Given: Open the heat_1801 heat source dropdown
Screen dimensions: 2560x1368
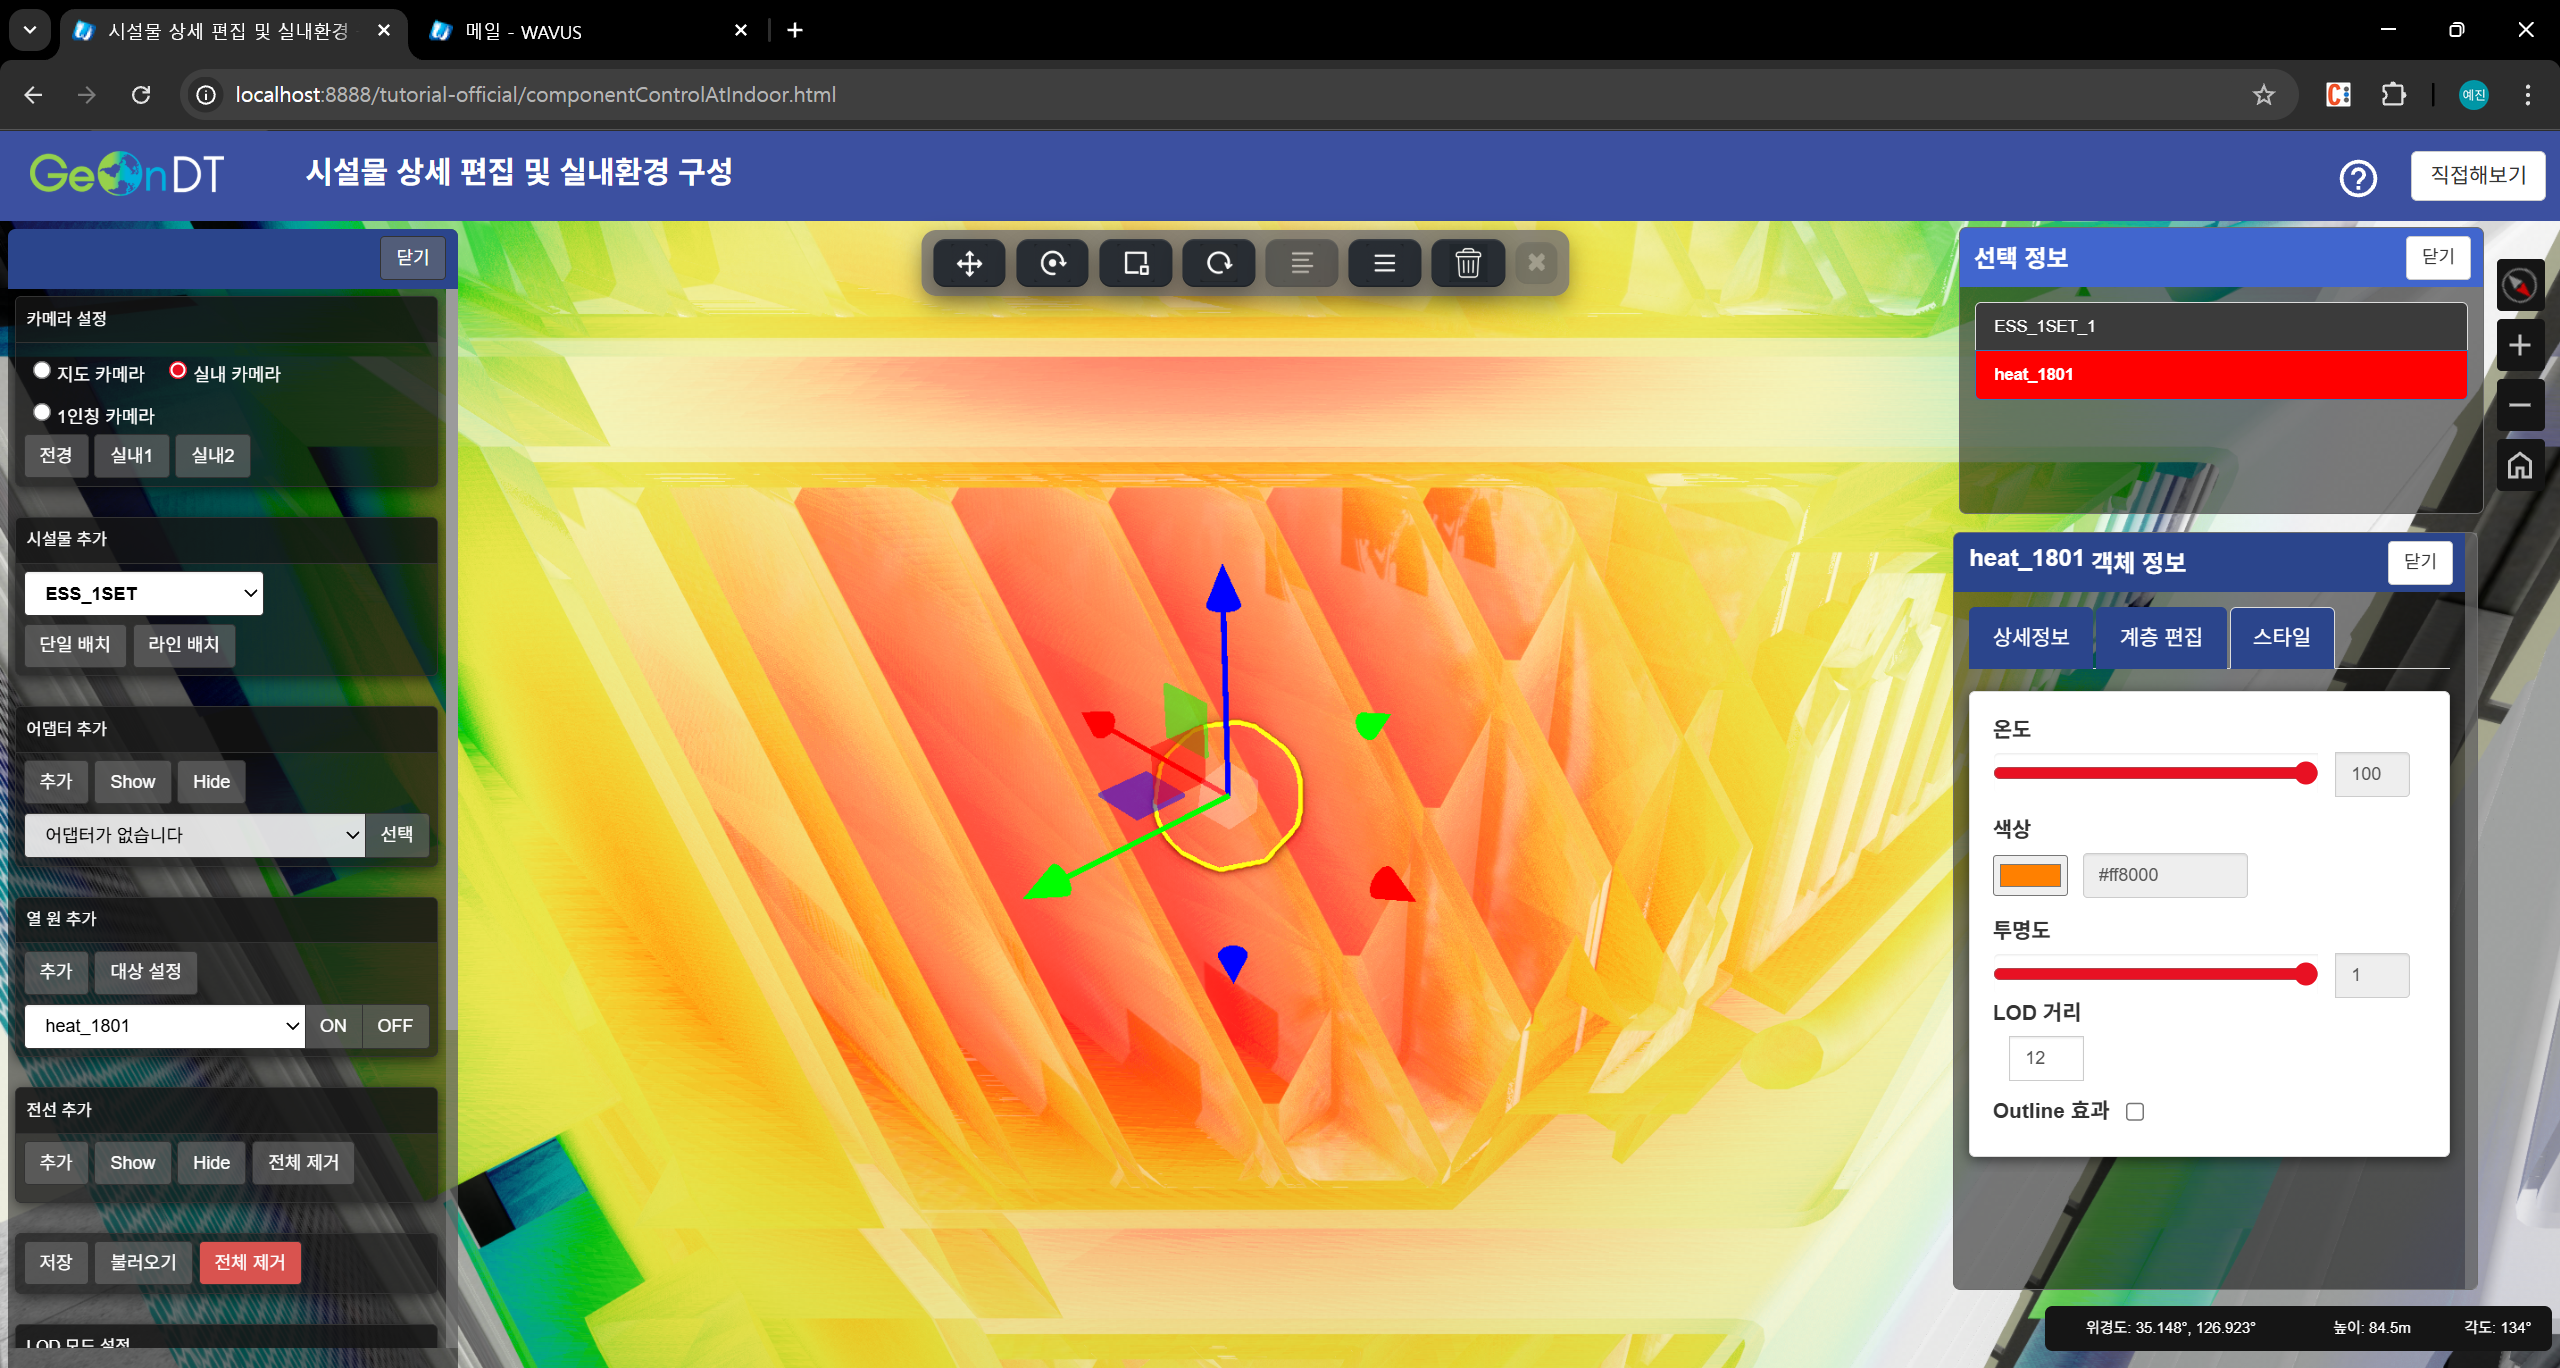Looking at the screenshot, I should click(x=165, y=1026).
